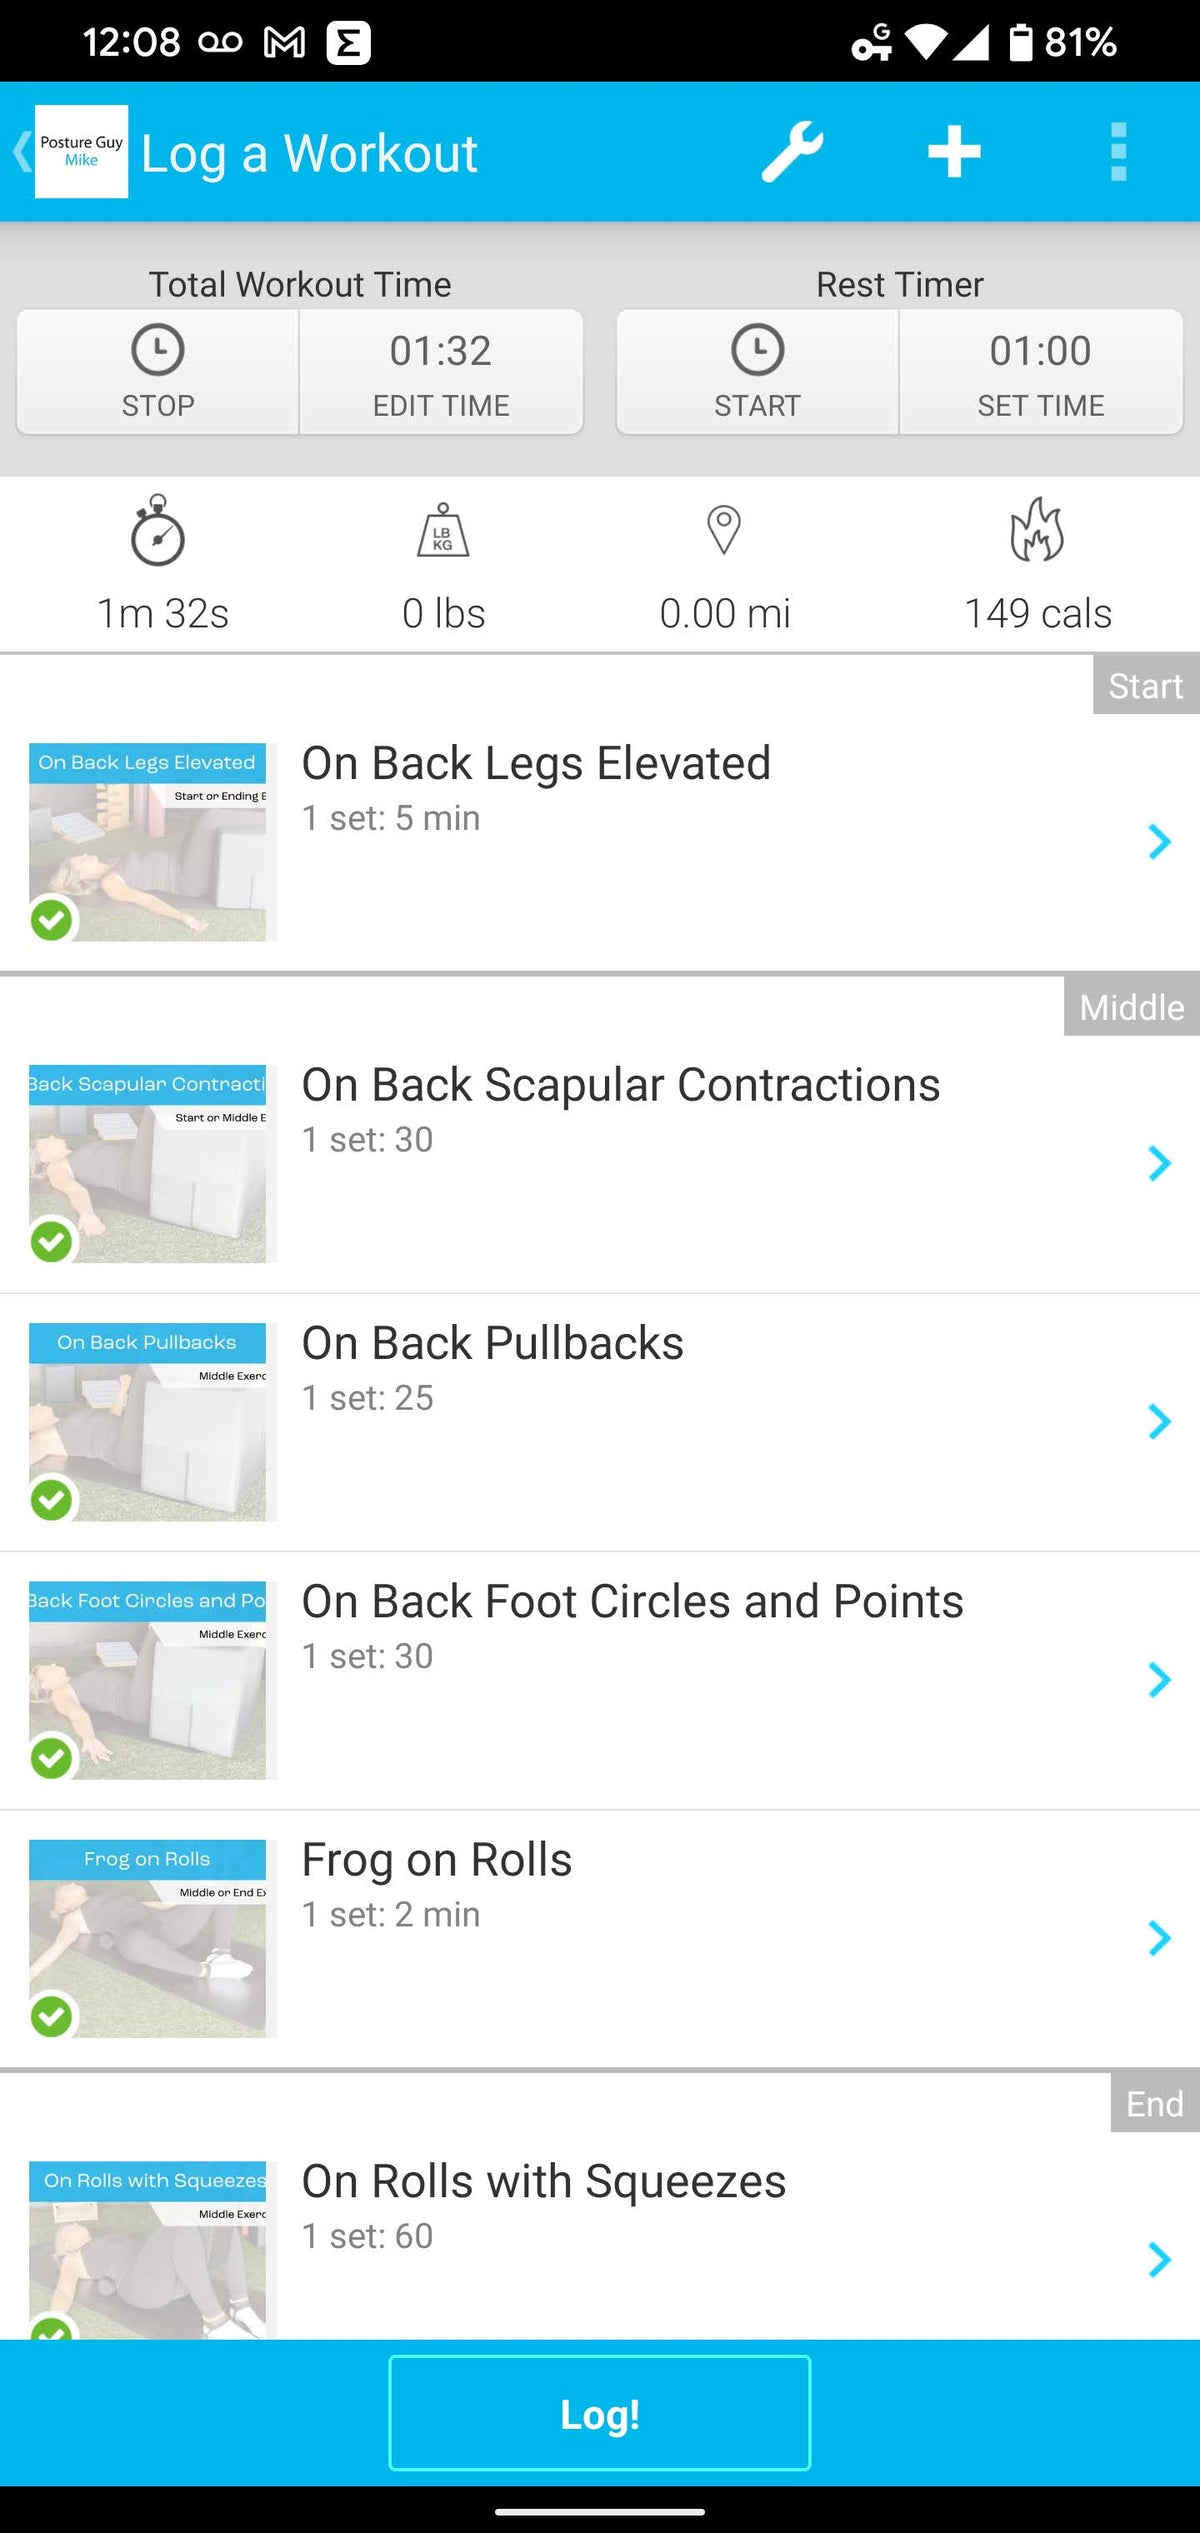Toggle checkmark on On Back Legs Elevated
1200x2533 pixels.
52,920
